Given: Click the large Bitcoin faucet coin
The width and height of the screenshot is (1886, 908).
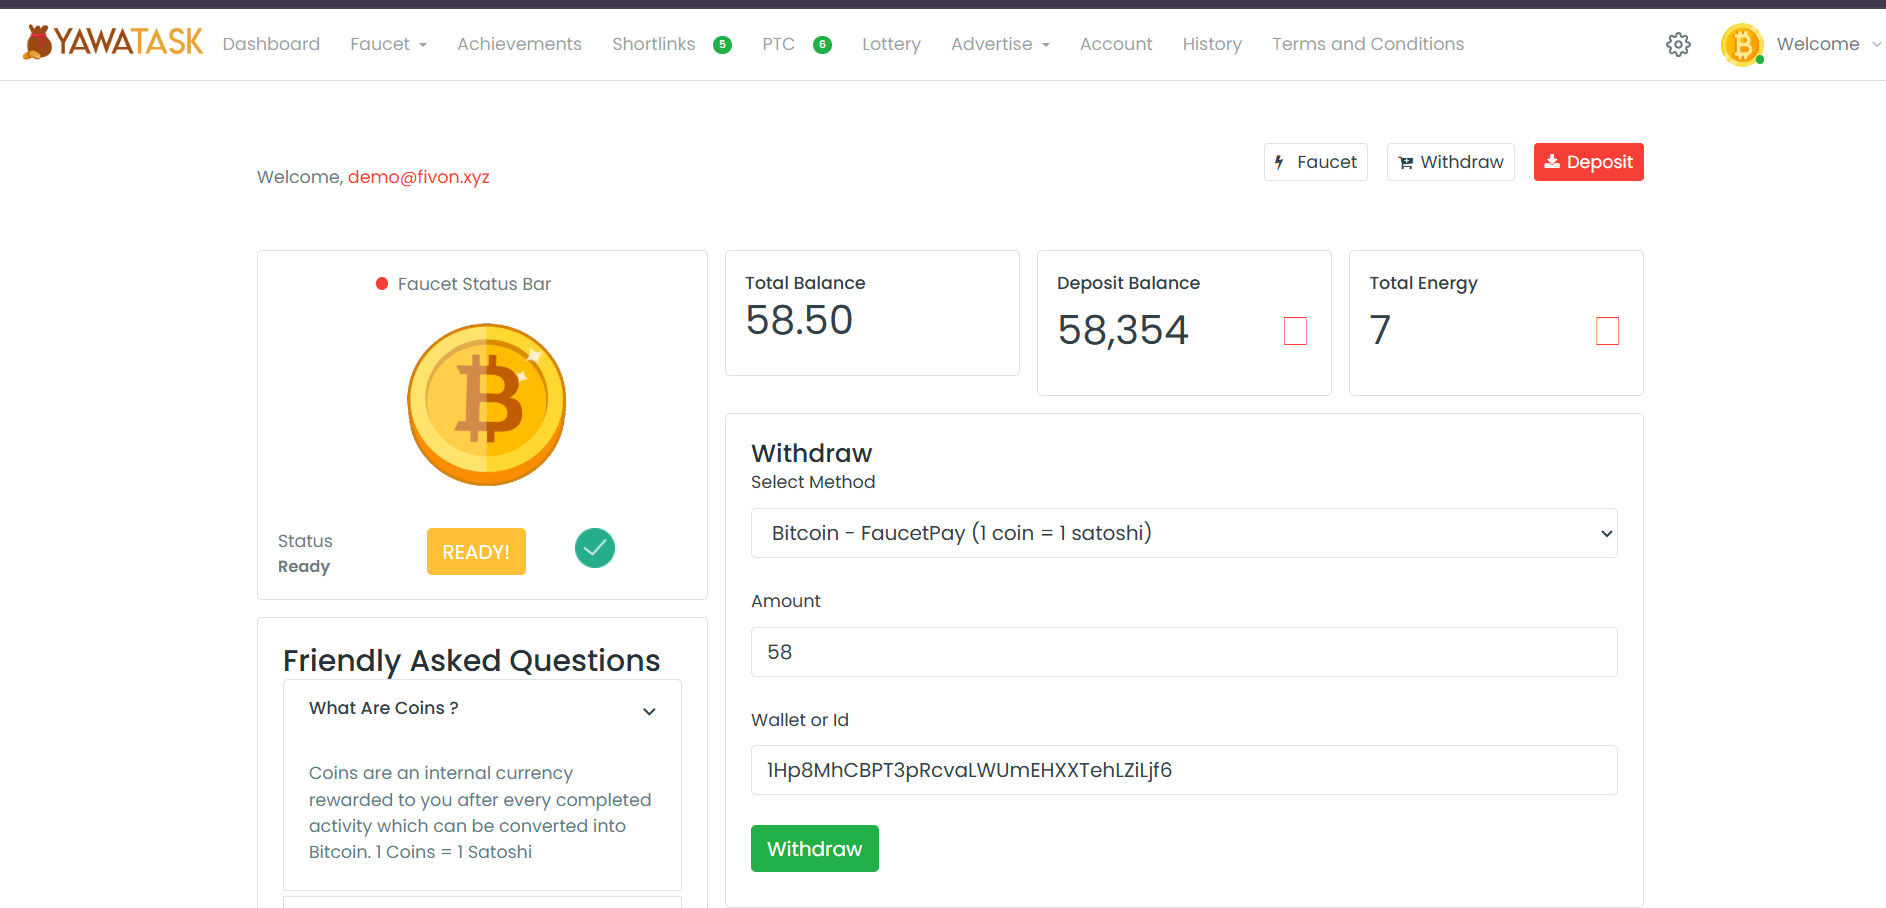Looking at the screenshot, I should click(x=487, y=404).
